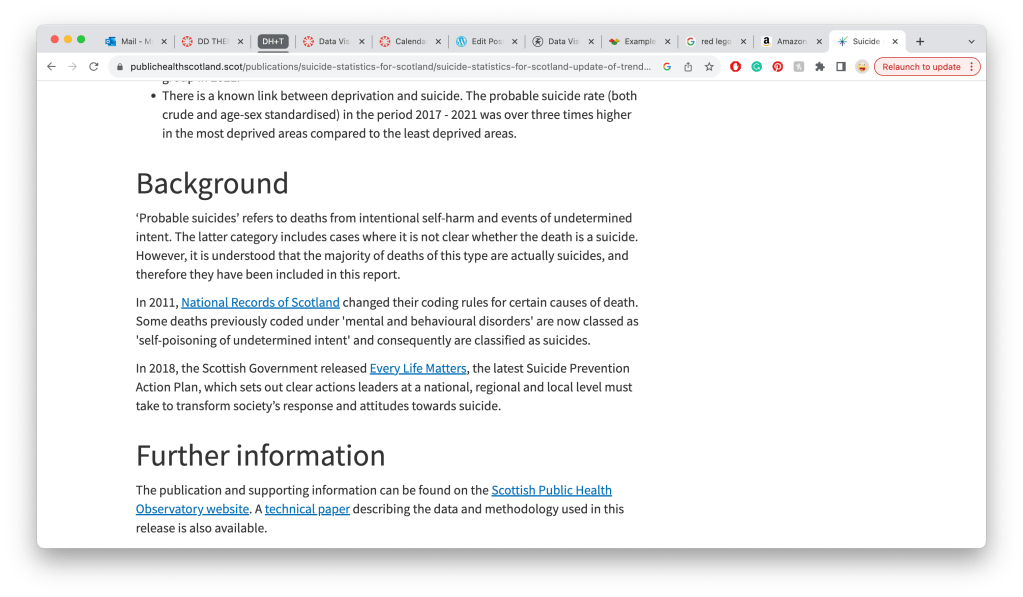Screen dimensions: 1023x597
Task: Click the red ad blocker extension icon
Action: (735, 67)
